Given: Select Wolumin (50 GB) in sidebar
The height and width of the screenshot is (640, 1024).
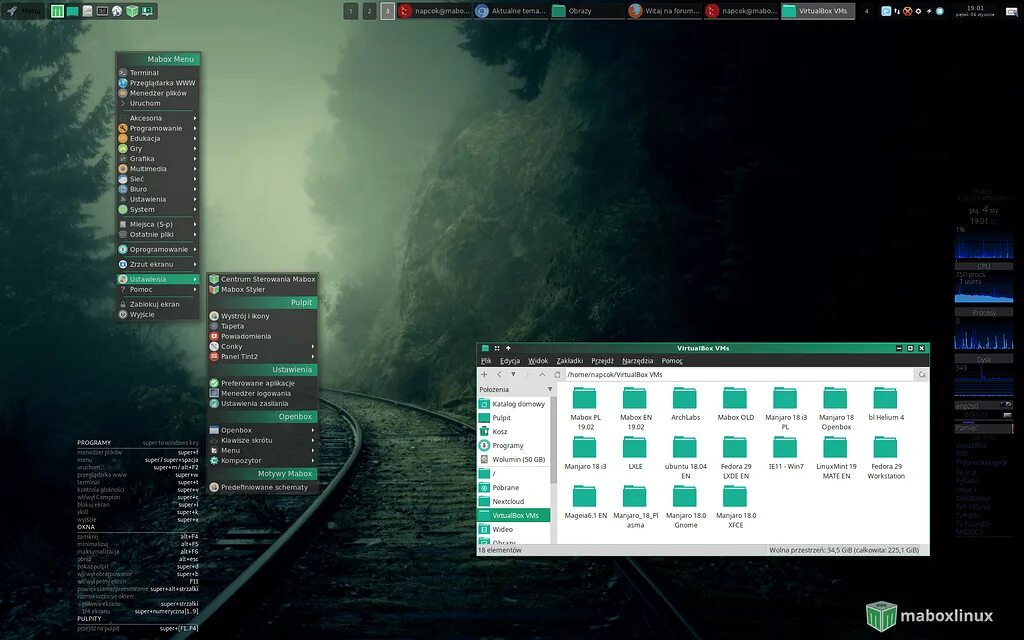Looking at the screenshot, I should 514,459.
